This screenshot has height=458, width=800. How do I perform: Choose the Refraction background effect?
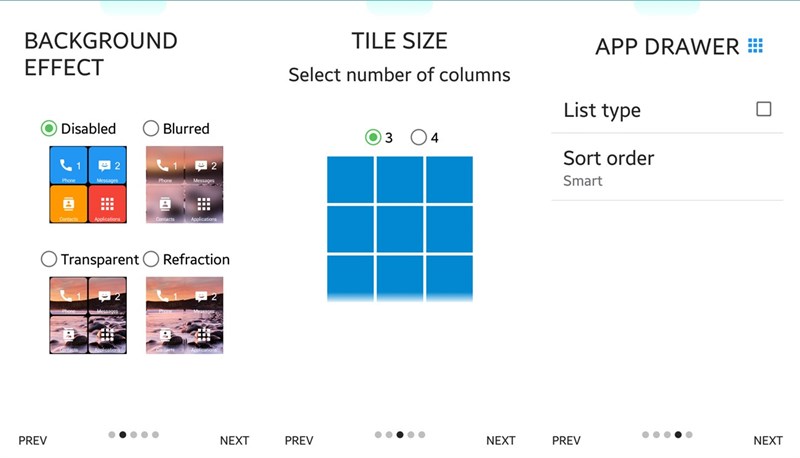(x=151, y=259)
